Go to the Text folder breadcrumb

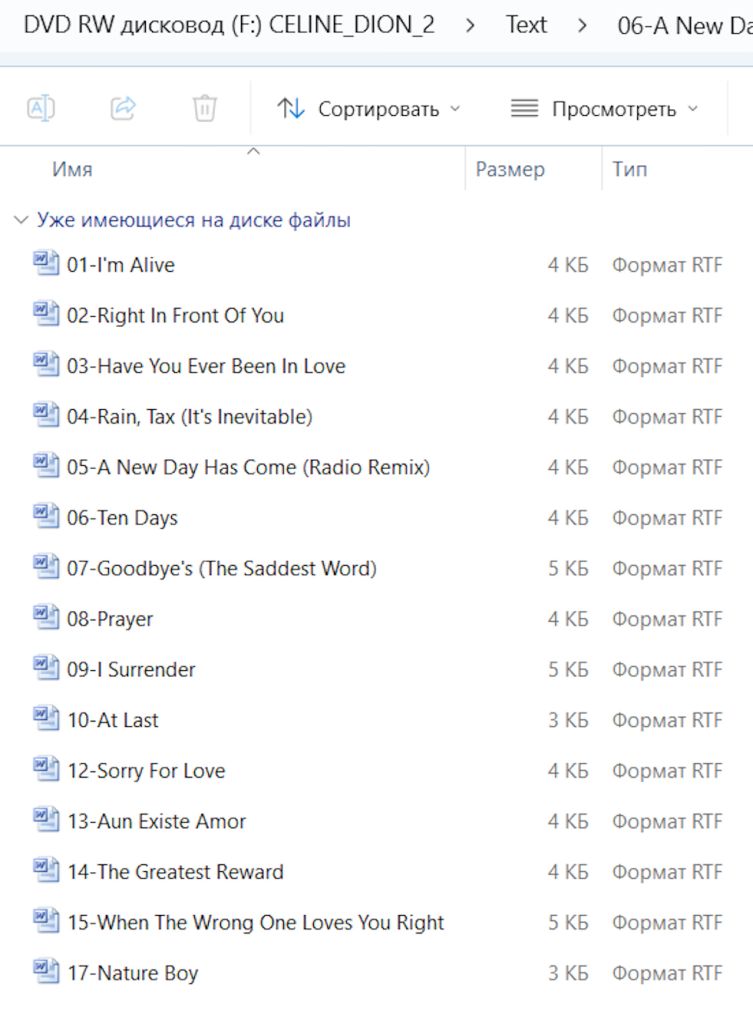tap(526, 25)
